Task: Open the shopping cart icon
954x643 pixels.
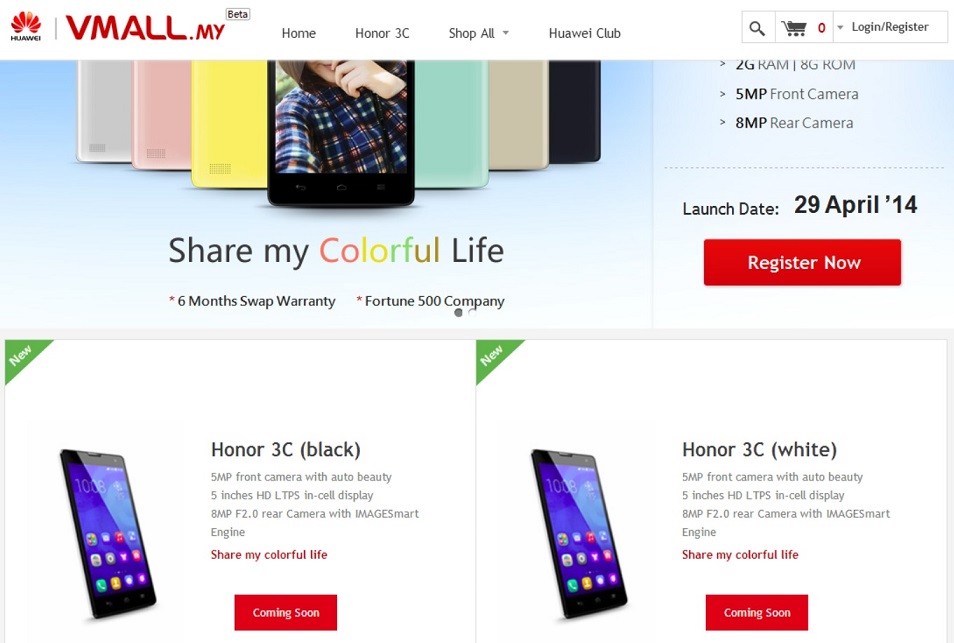Action: [x=794, y=28]
